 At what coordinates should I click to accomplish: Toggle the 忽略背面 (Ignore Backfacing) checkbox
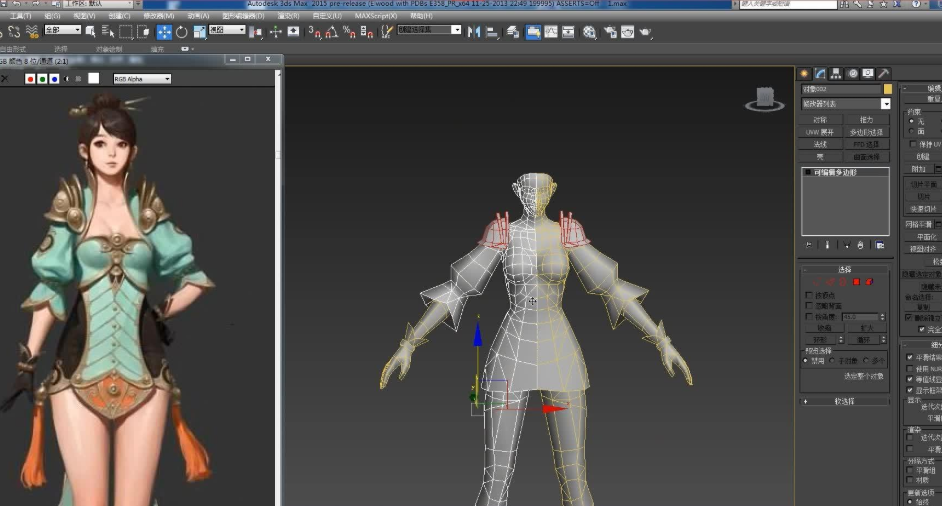[809, 305]
